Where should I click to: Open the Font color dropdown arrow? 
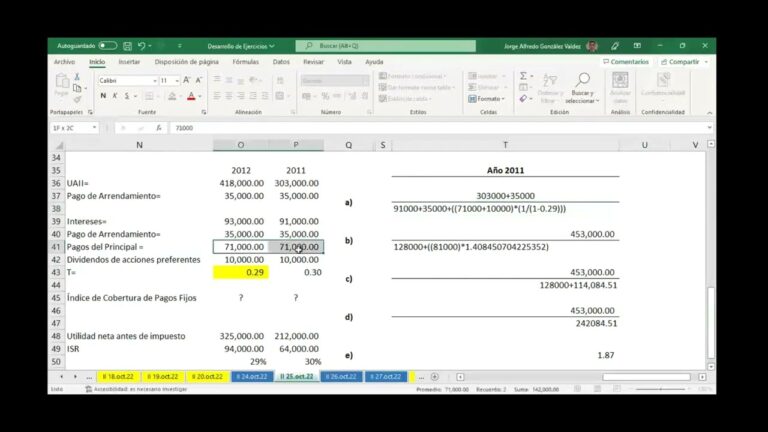coord(200,96)
